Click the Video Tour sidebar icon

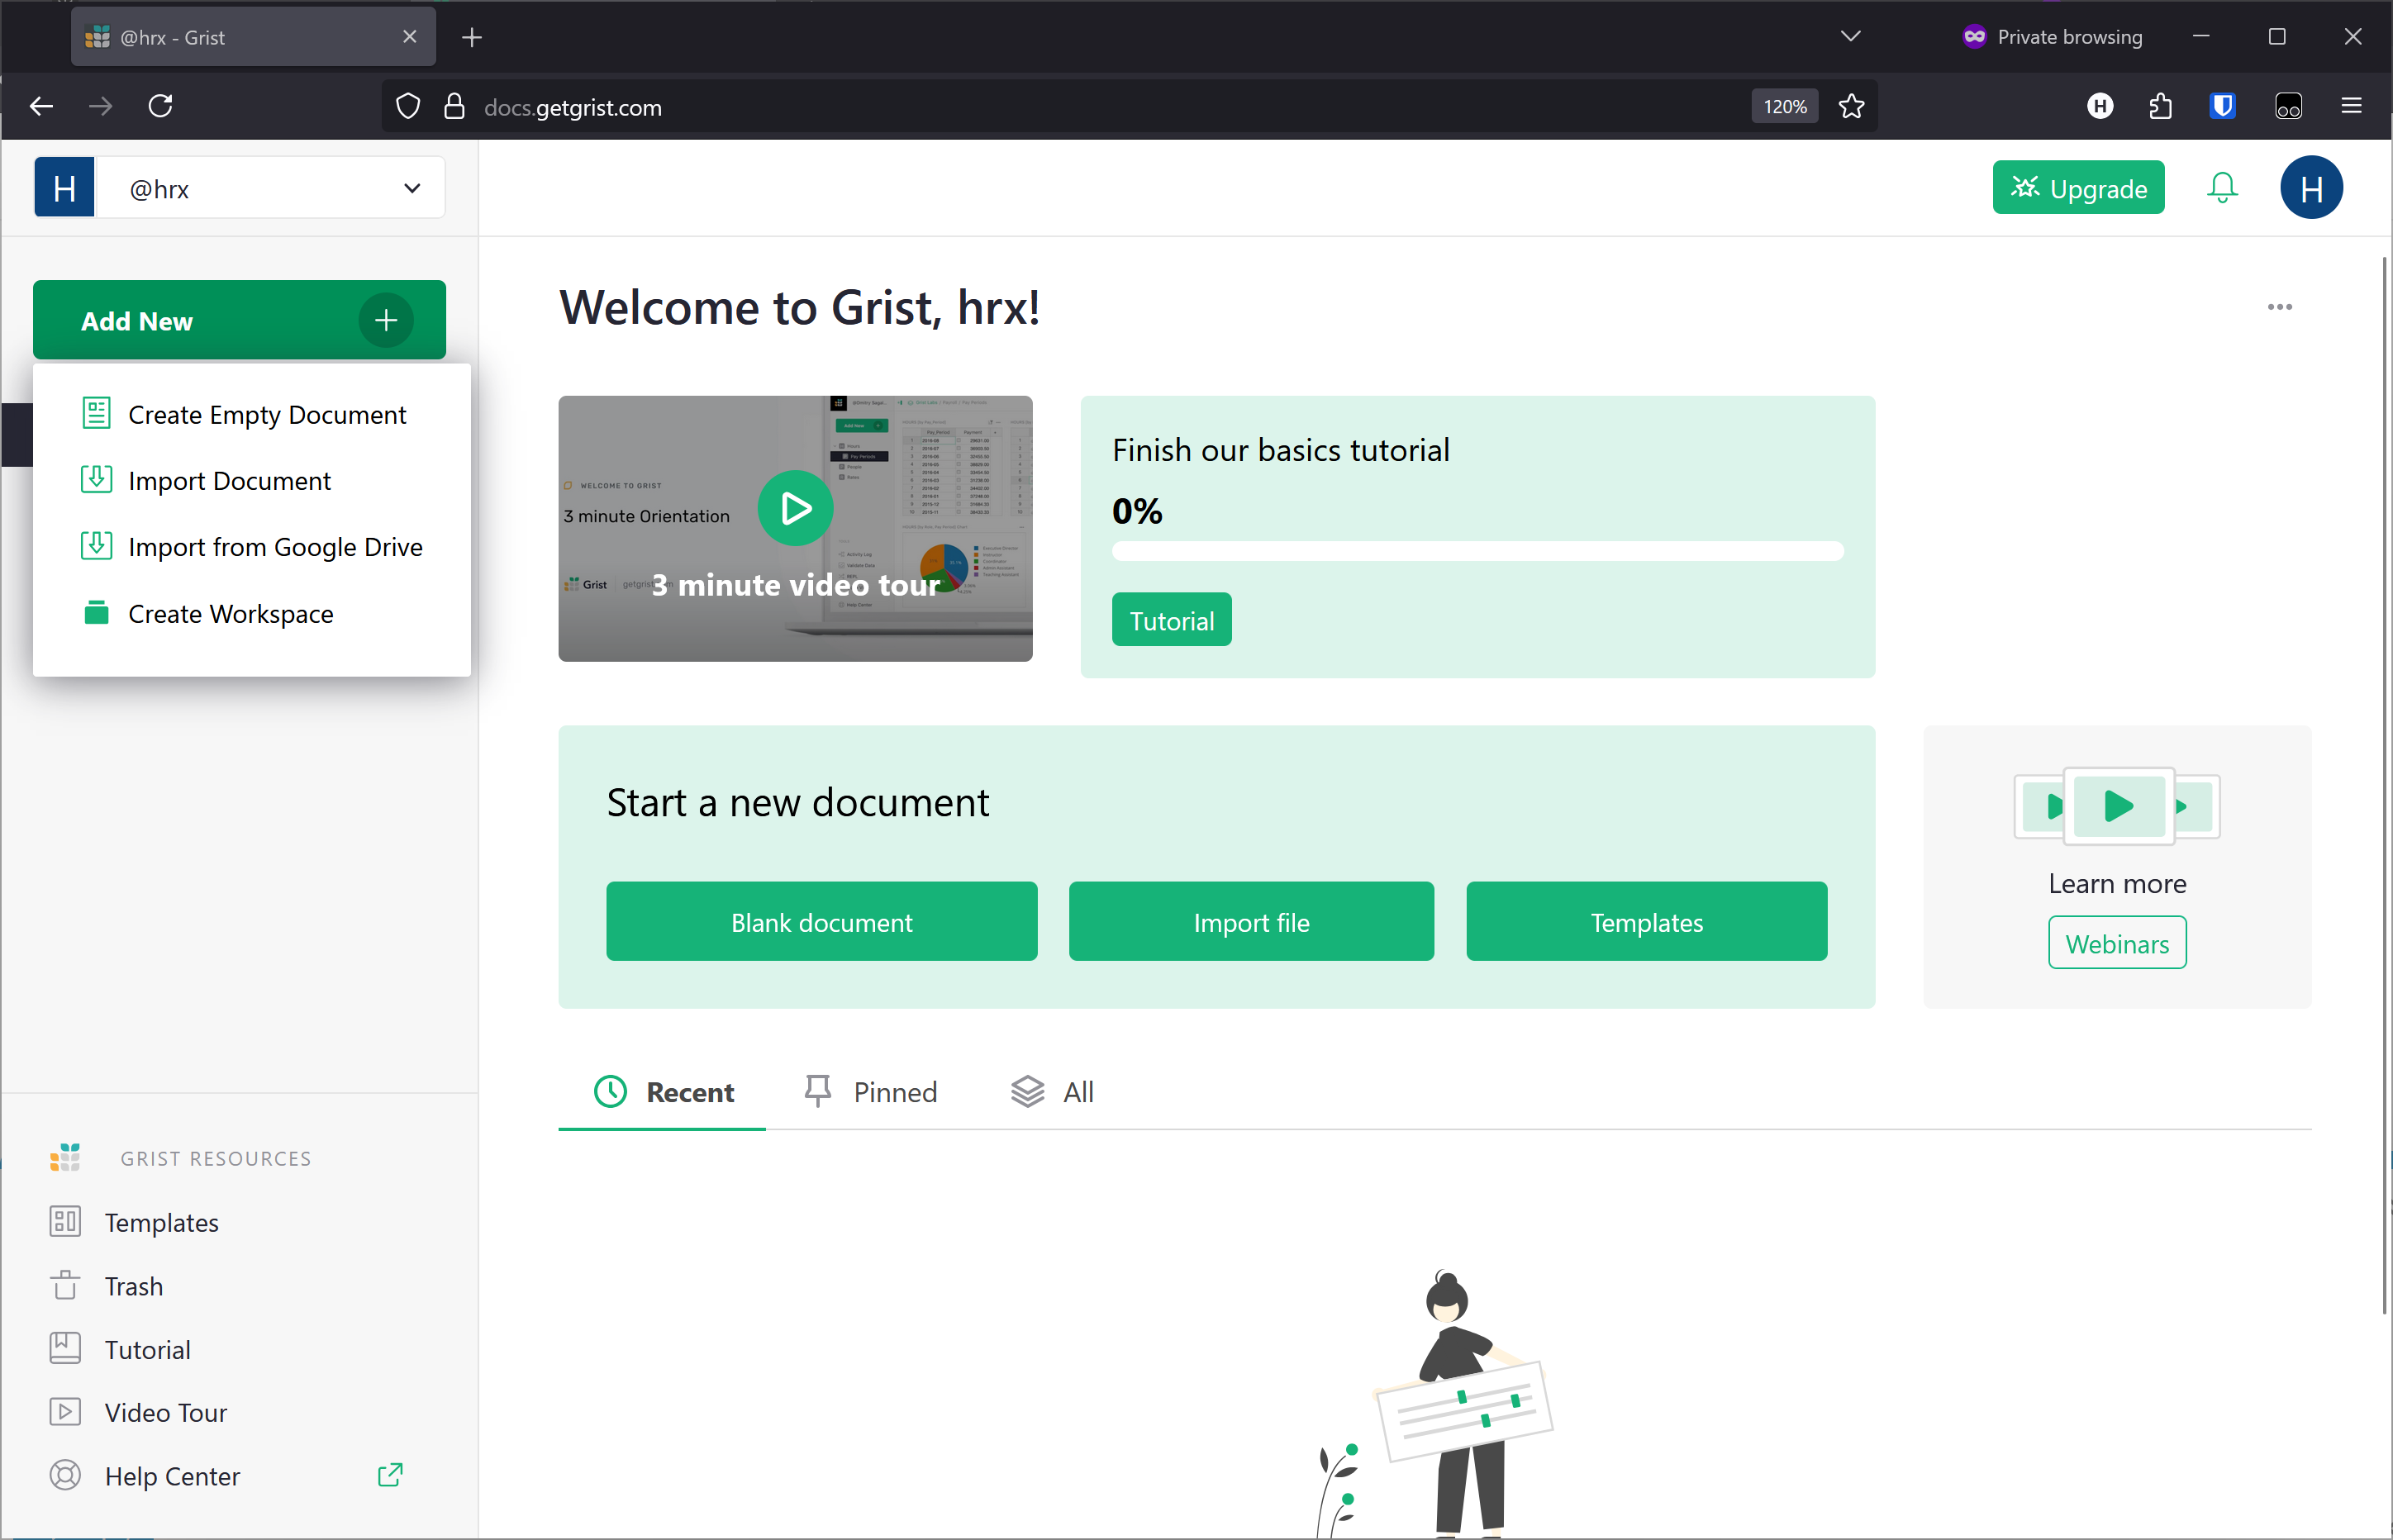point(65,1412)
